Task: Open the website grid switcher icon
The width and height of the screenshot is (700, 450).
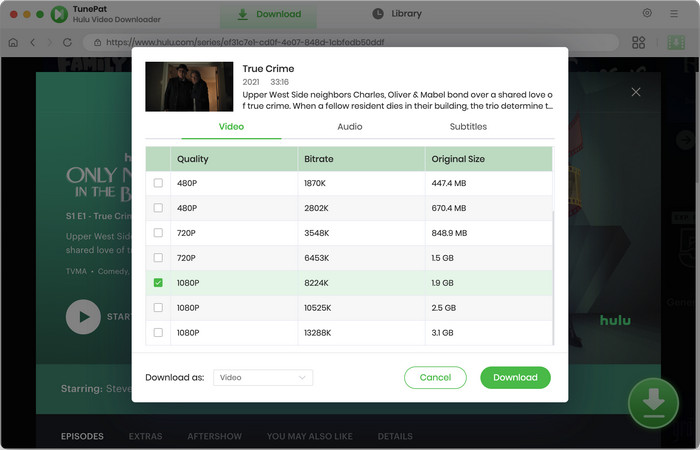Action: [x=638, y=42]
